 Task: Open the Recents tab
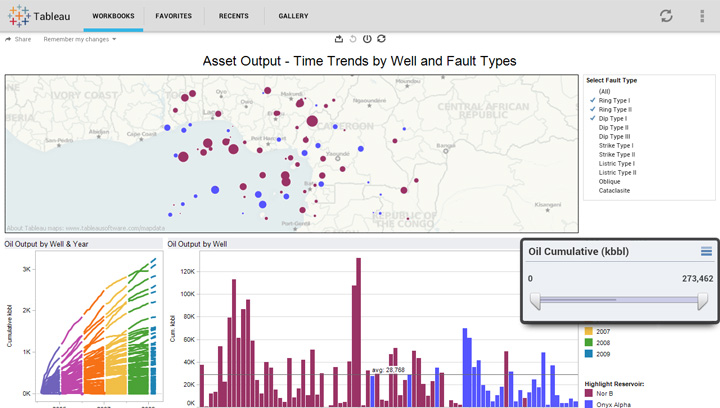click(234, 16)
